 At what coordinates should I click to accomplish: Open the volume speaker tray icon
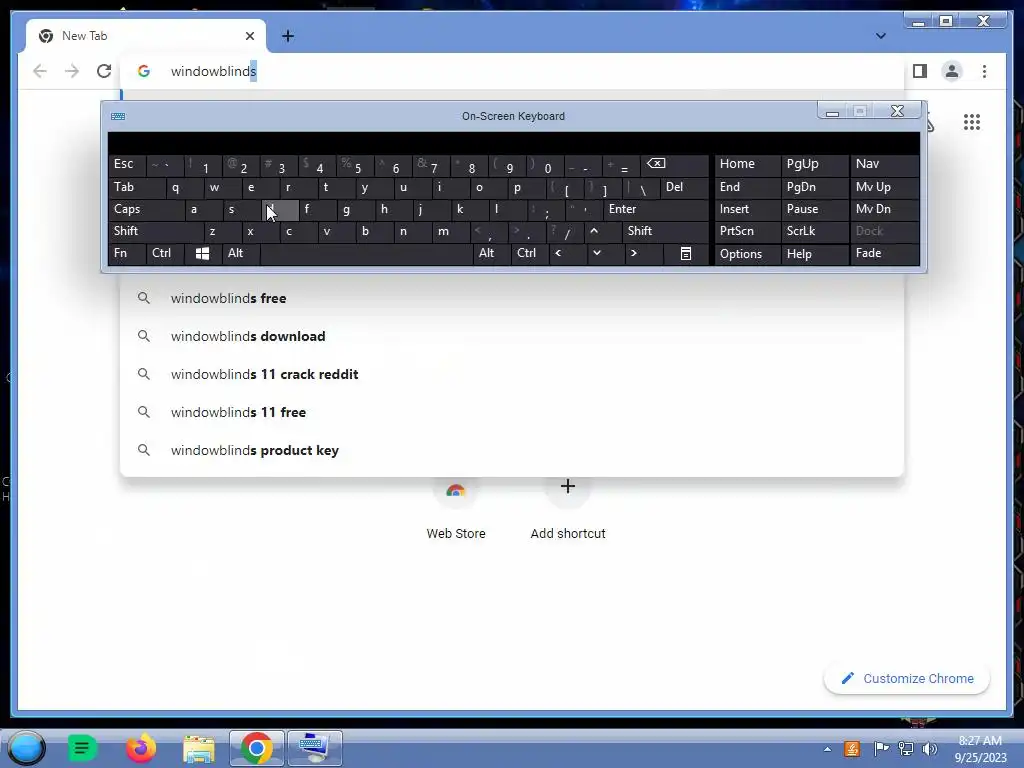(929, 749)
